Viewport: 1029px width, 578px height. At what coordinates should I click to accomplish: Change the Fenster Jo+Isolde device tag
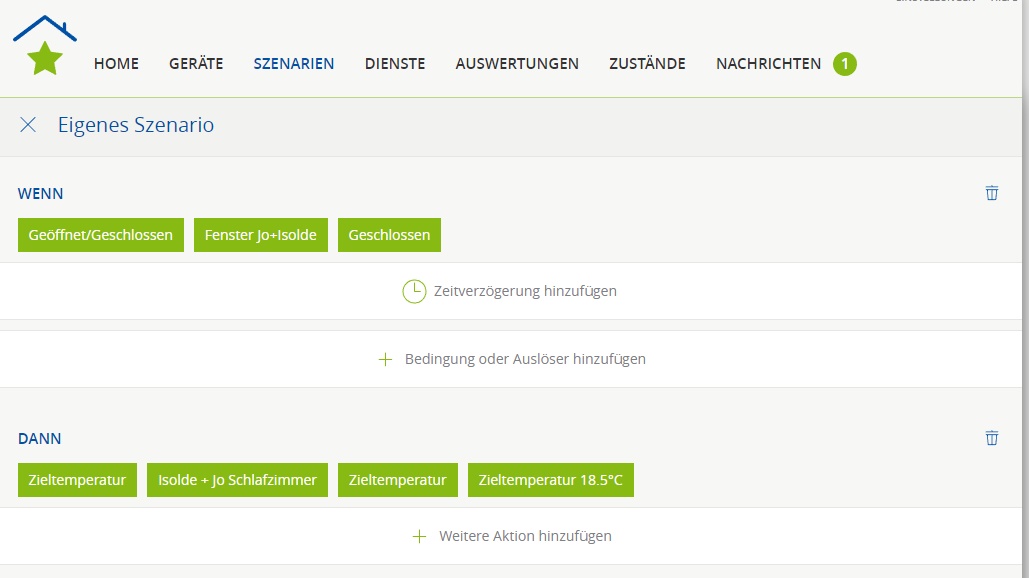point(260,235)
